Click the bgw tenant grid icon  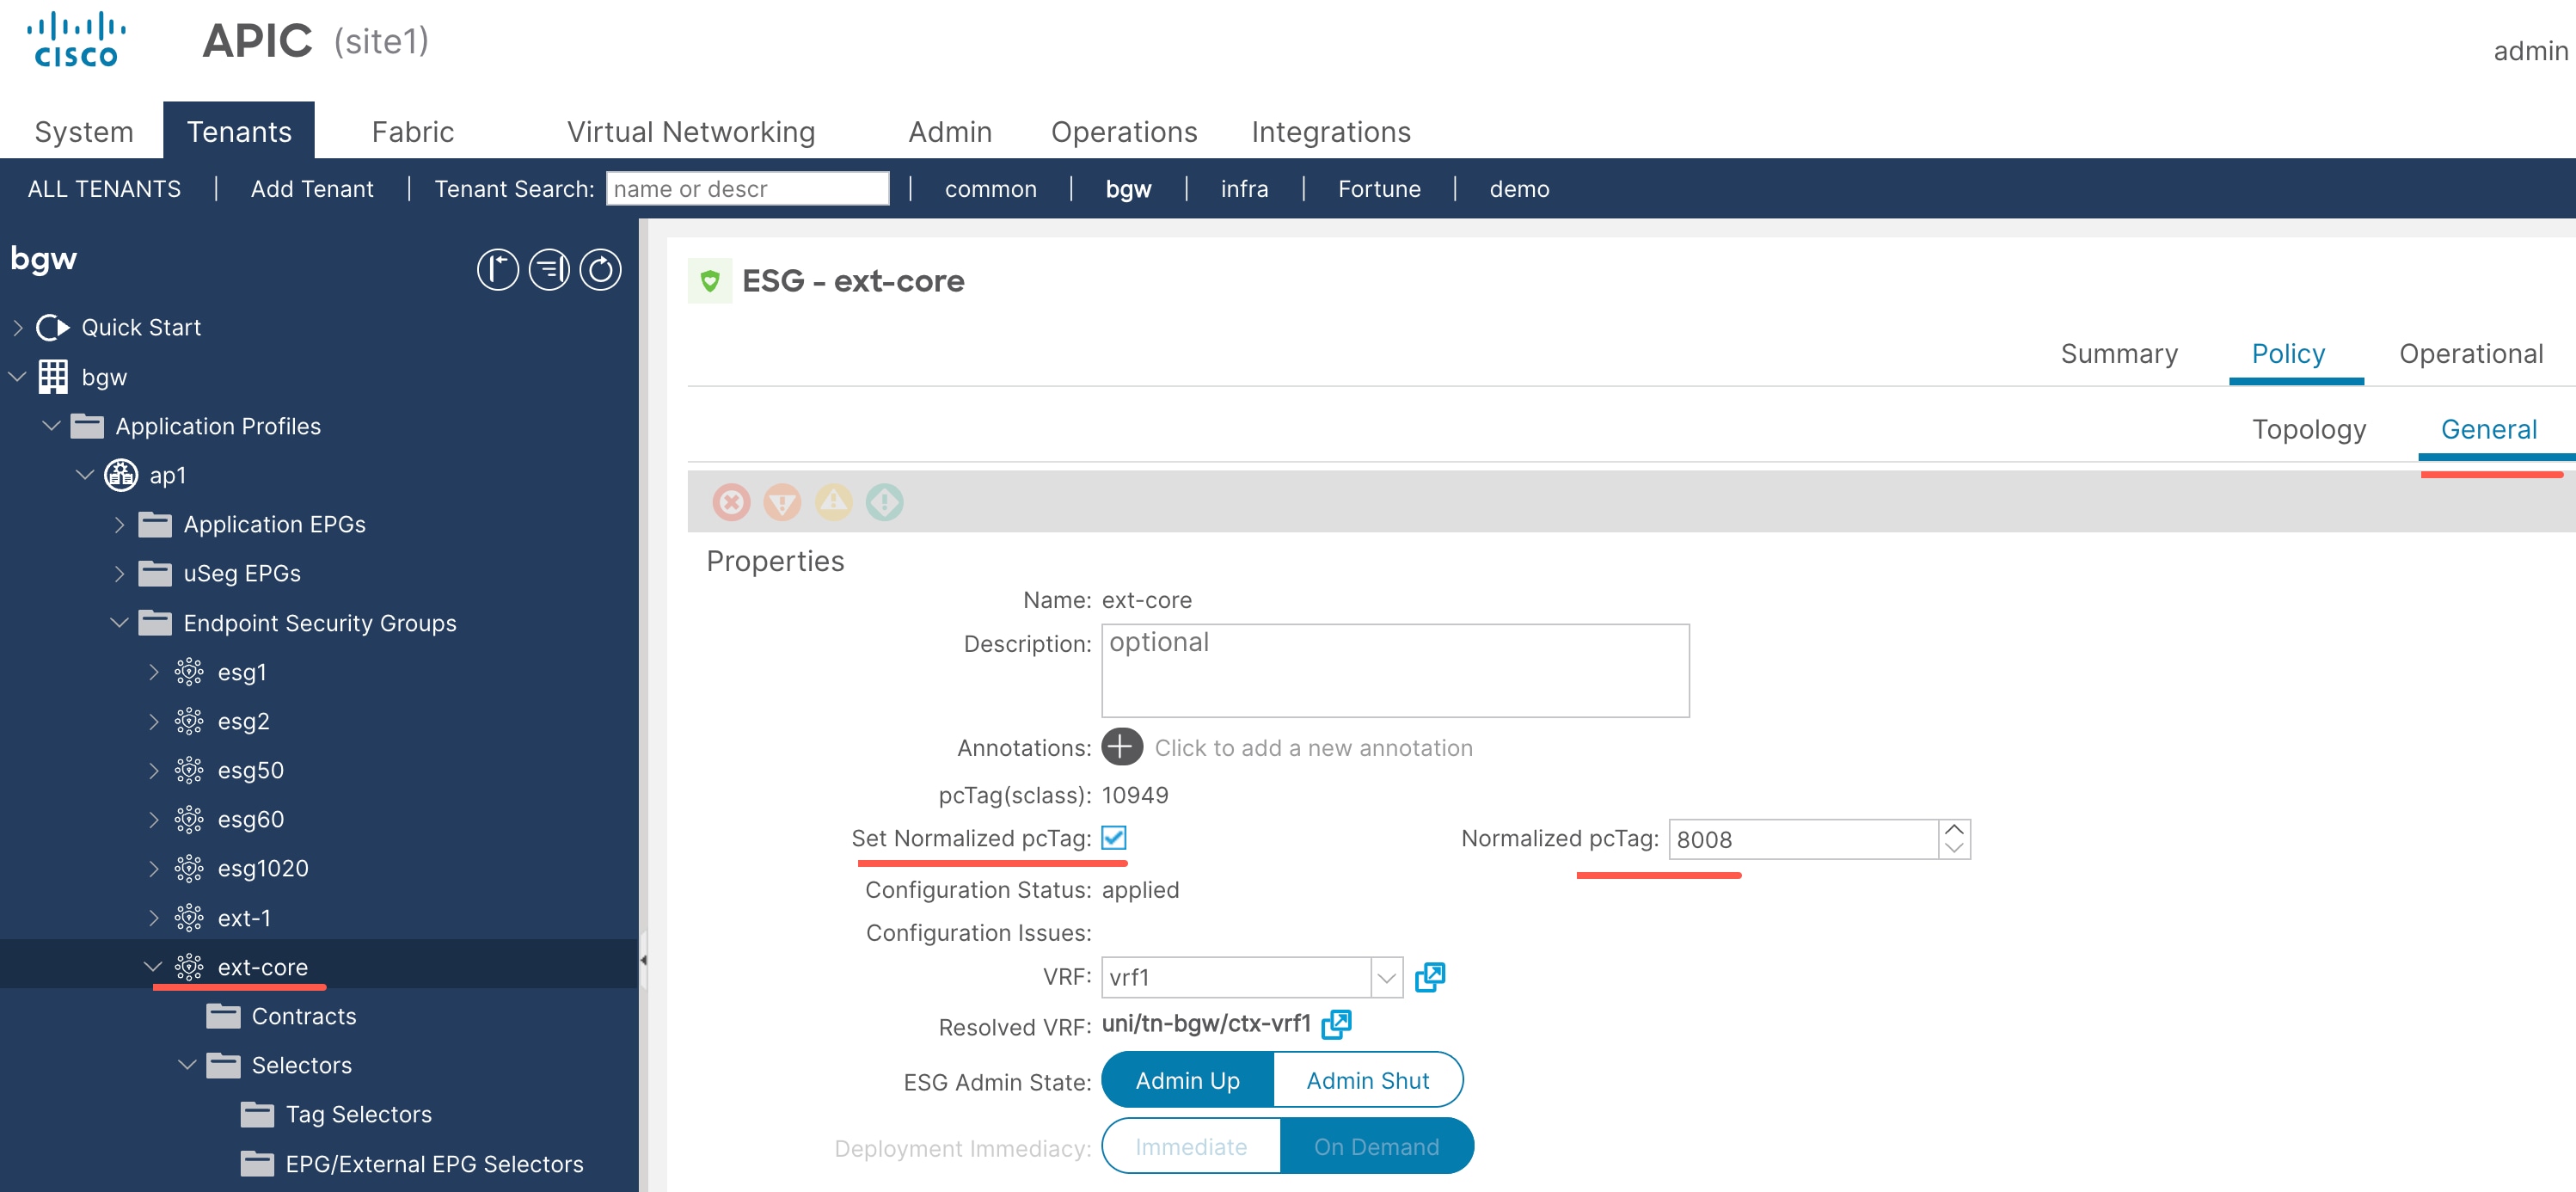[53, 377]
